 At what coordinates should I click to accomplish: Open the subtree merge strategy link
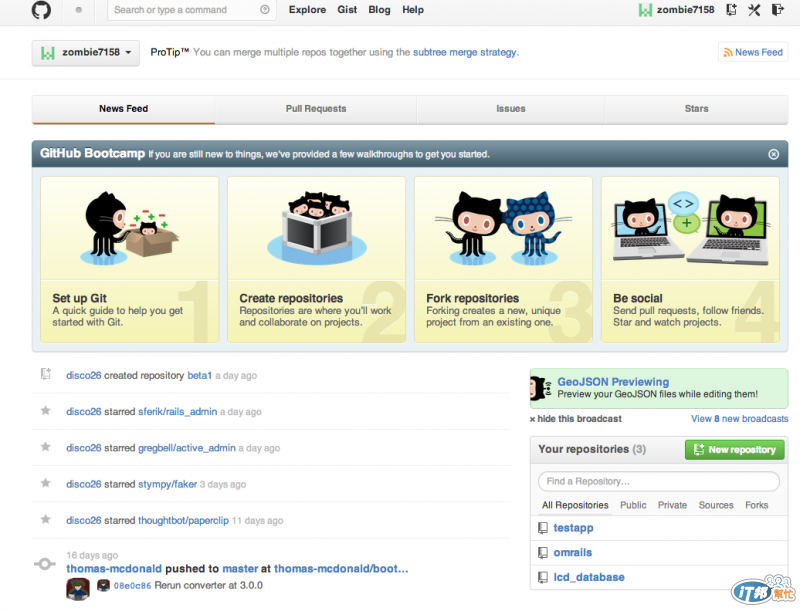click(x=465, y=52)
